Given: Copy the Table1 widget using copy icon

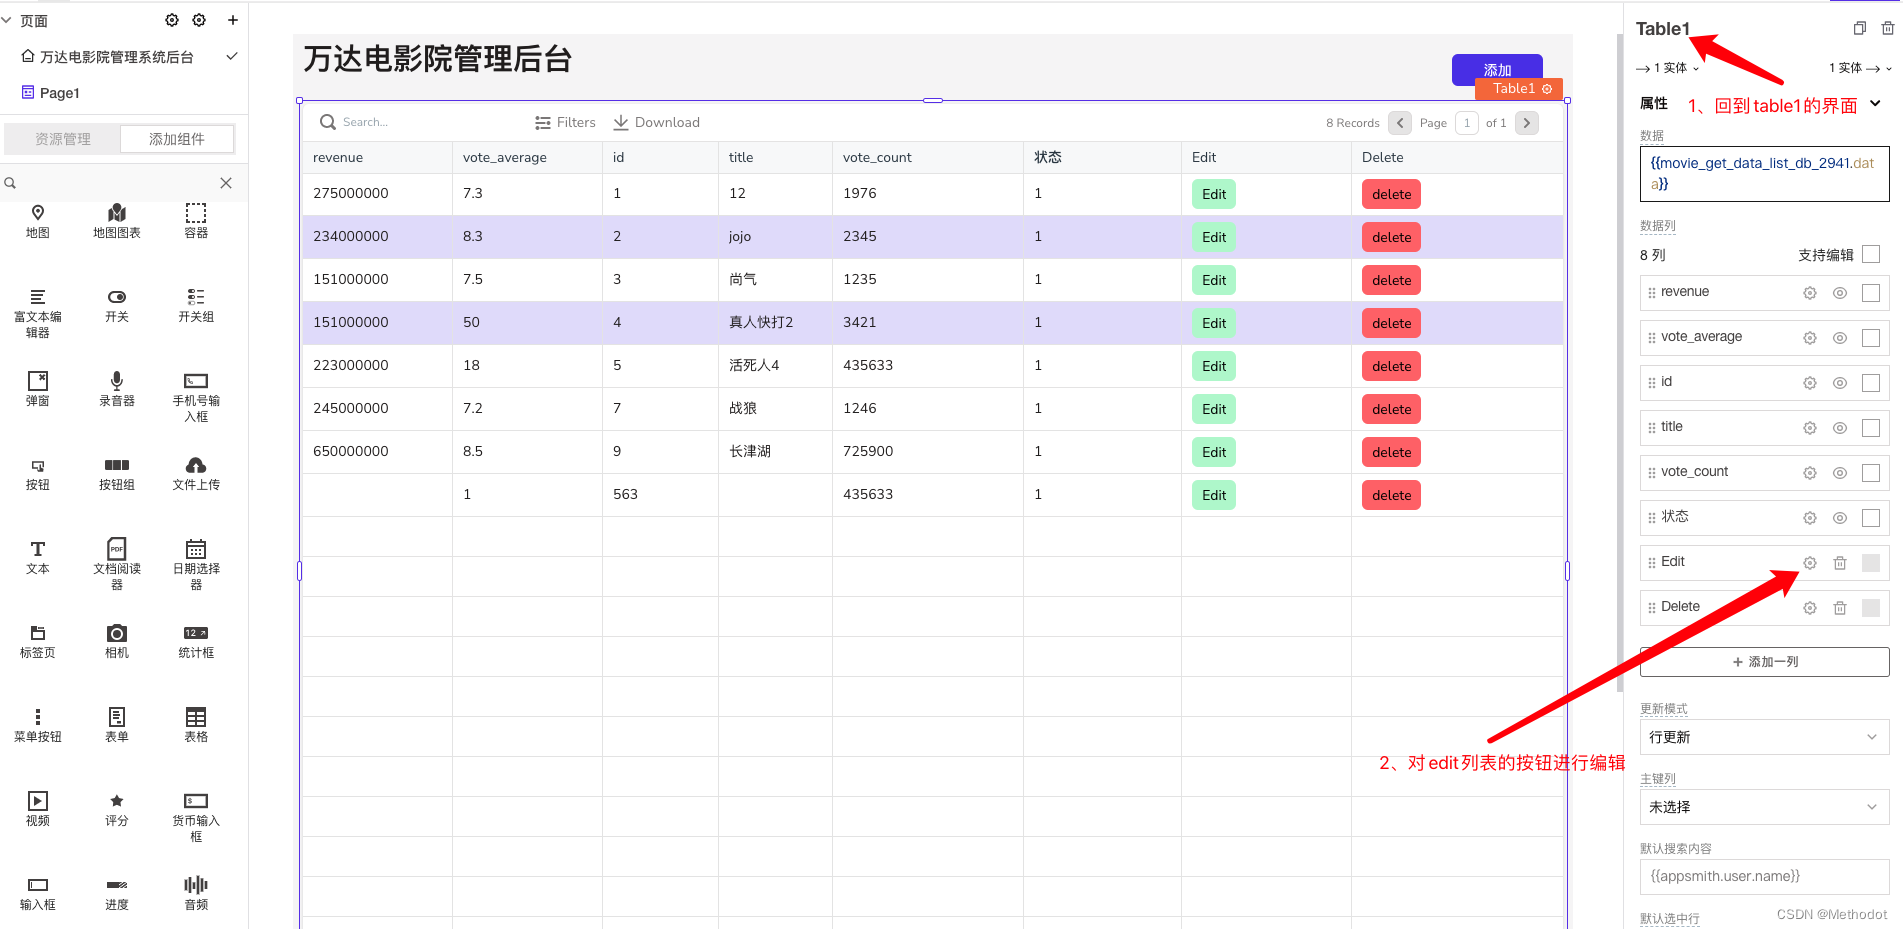Looking at the screenshot, I should tap(1860, 28).
